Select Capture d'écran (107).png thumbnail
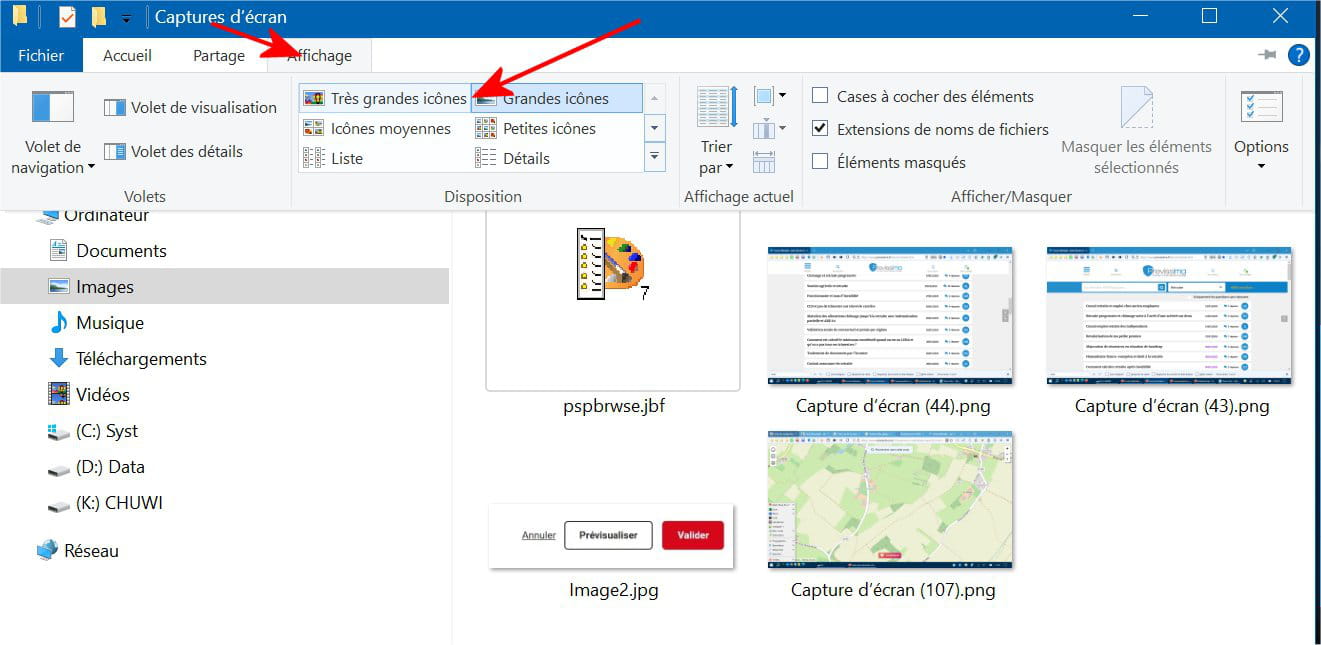Viewport: 1321px width, 645px height. pyautogui.click(x=890, y=500)
